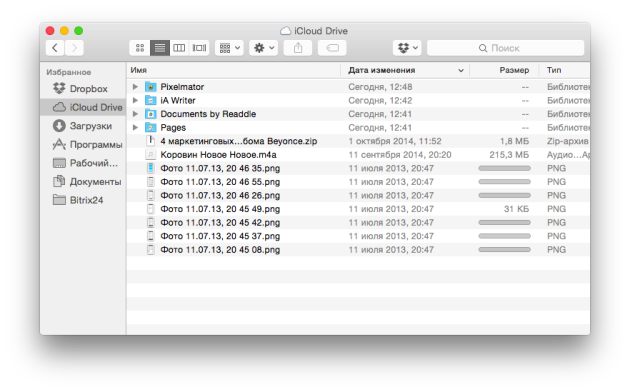The width and height of the screenshot is (630, 392).
Task: Click the Поиск search field
Action: pos(505,48)
